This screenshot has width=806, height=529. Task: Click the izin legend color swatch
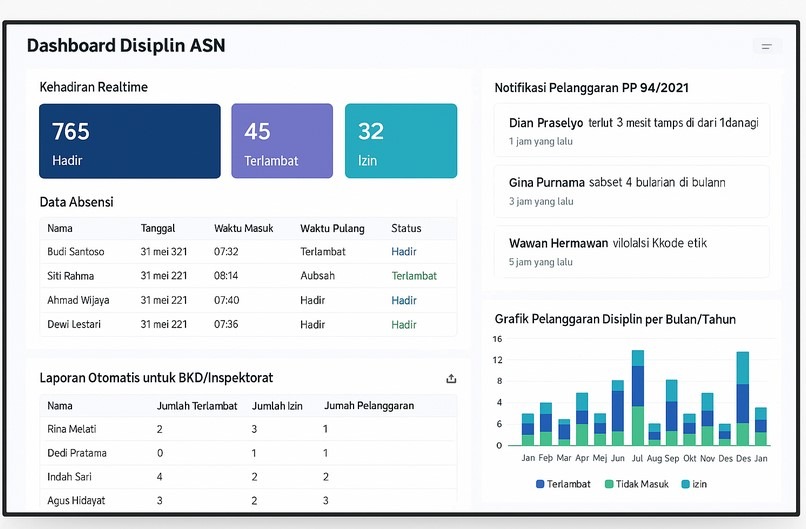tap(685, 484)
